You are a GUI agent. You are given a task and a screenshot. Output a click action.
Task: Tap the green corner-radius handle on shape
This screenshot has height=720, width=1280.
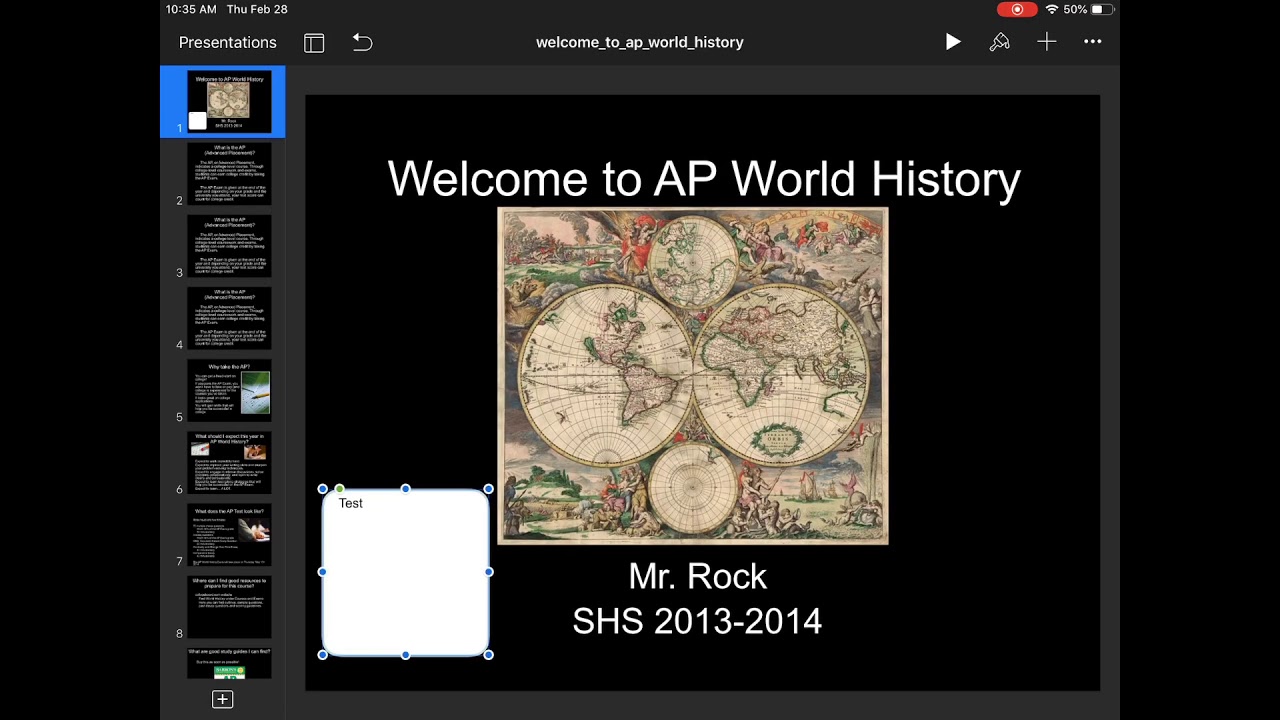339,489
